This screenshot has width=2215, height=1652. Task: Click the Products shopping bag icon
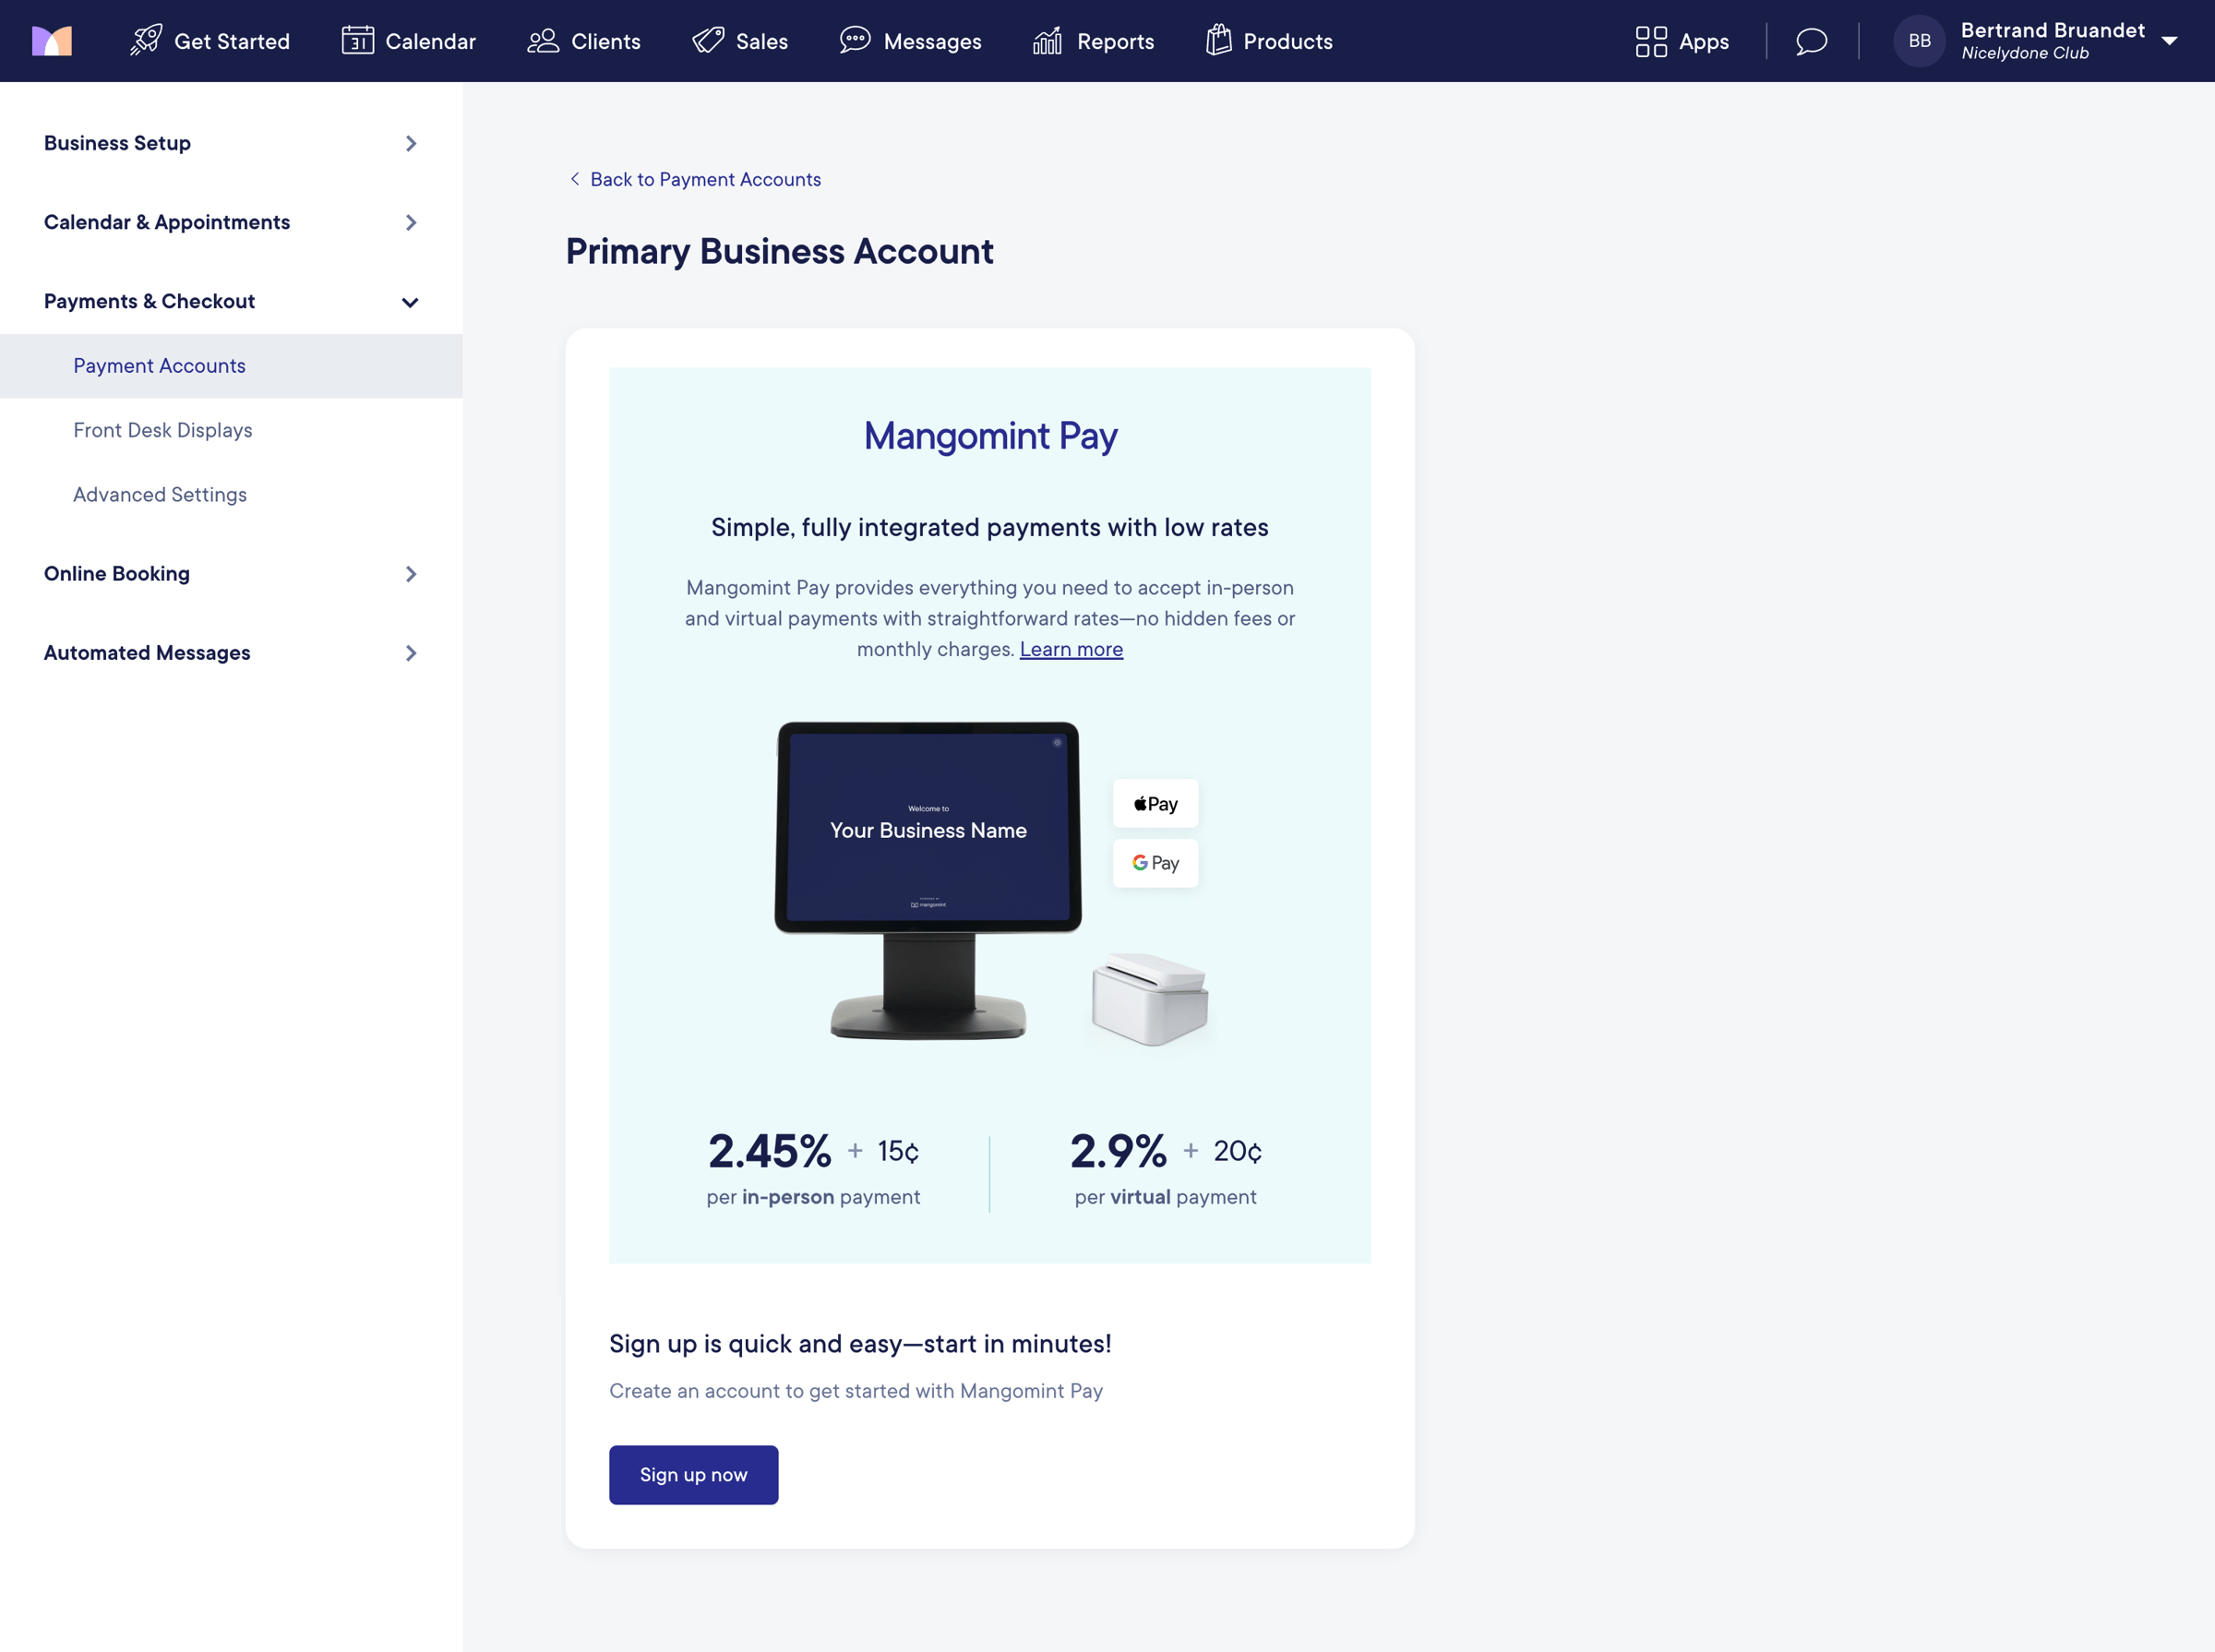tap(1218, 41)
